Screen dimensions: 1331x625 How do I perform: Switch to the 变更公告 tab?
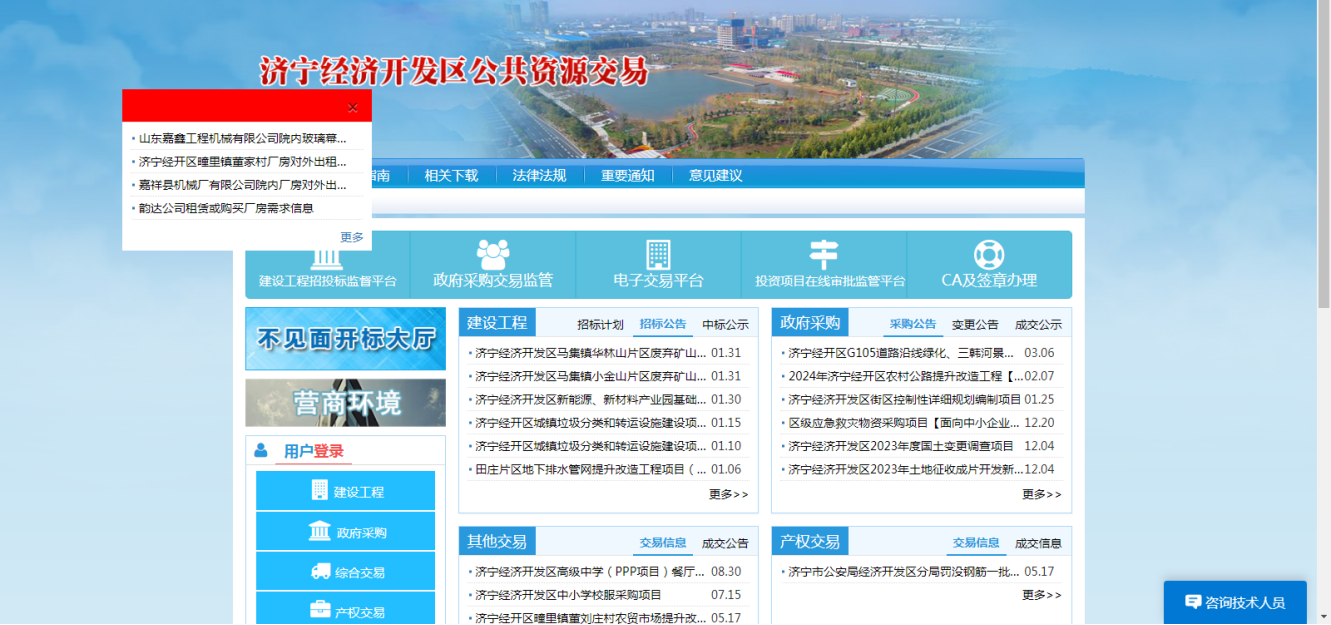click(975, 324)
